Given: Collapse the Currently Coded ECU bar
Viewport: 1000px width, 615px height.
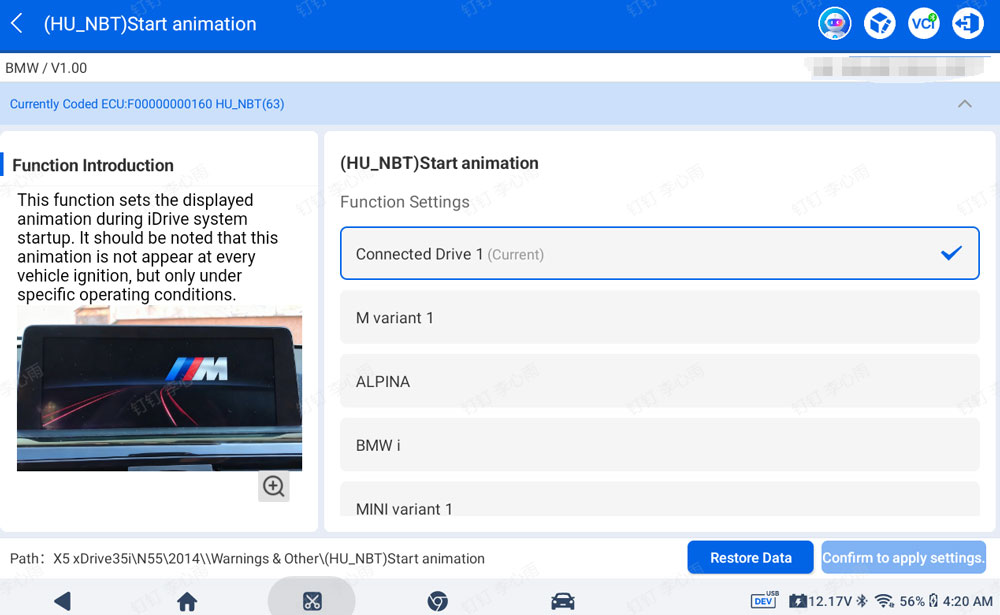Looking at the screenshot, I should pos(964,104).
